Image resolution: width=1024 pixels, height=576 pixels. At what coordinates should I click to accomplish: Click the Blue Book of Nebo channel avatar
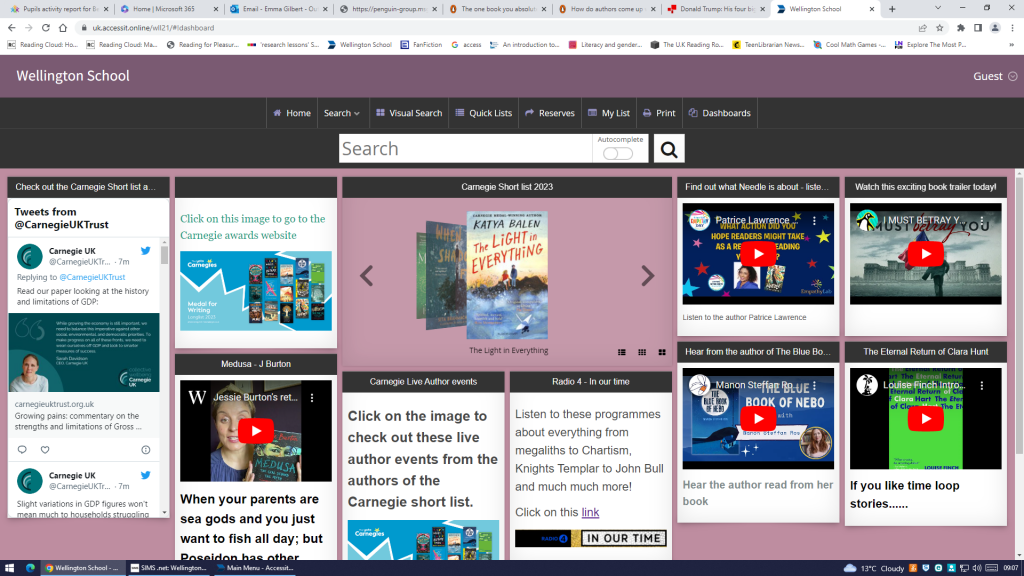click(x=699, y=385)
